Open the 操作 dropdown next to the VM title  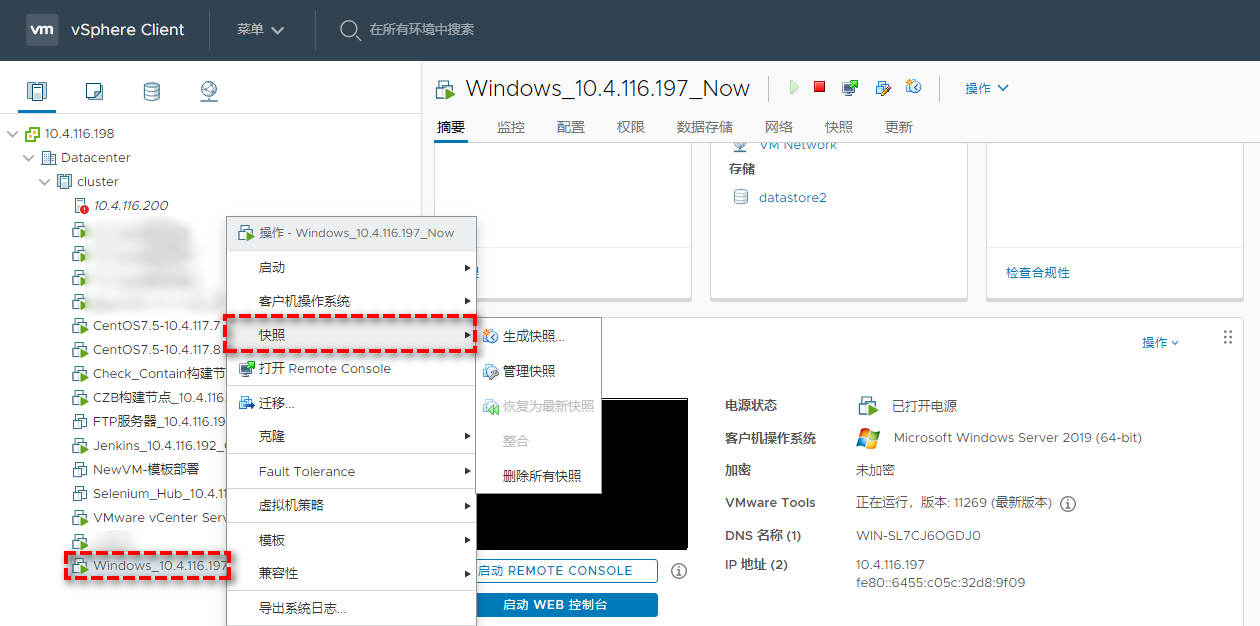986,89
